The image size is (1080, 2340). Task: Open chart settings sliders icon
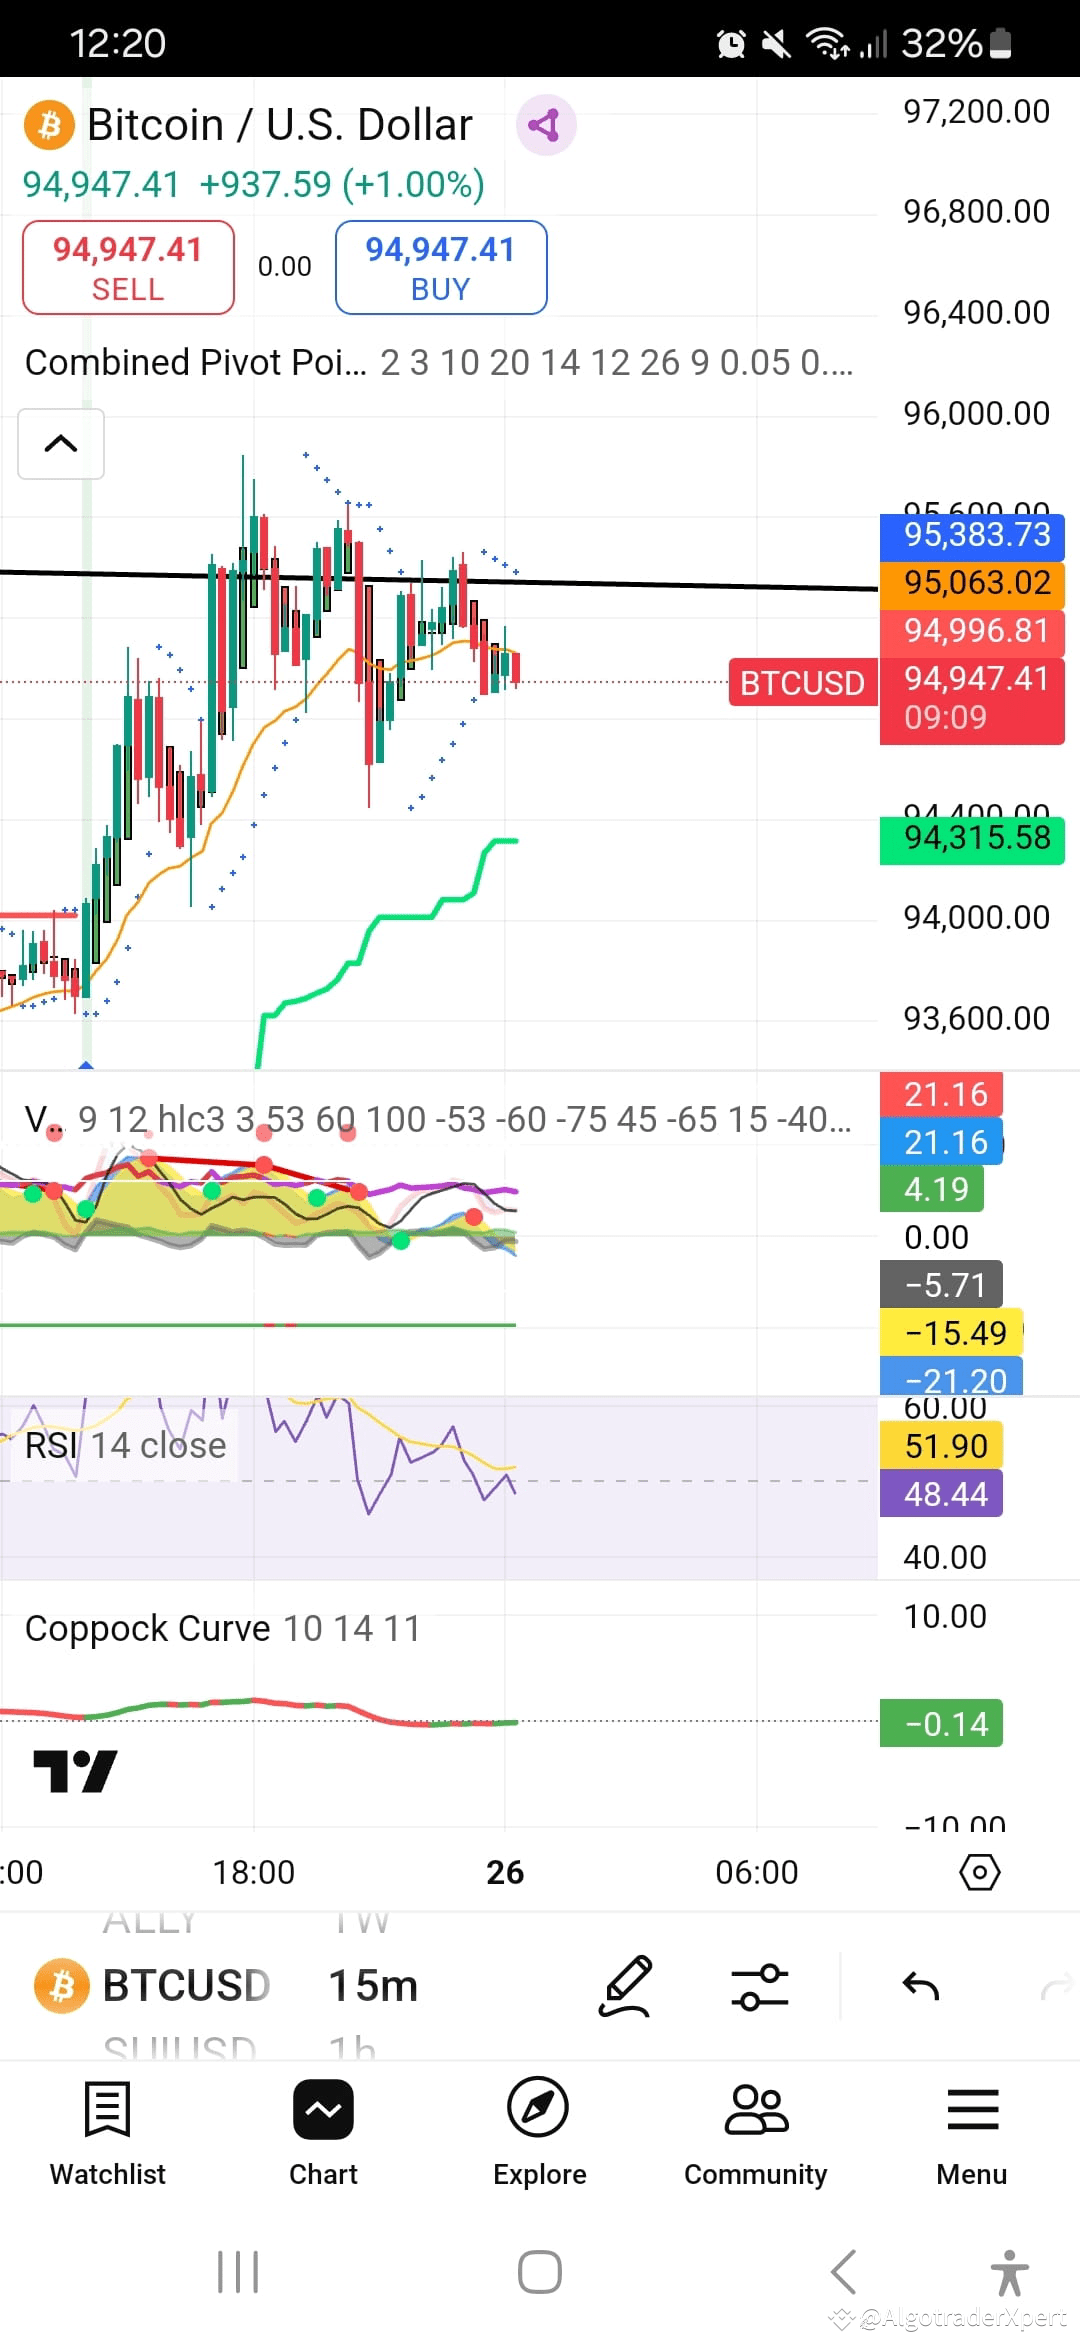point(760,1986)
